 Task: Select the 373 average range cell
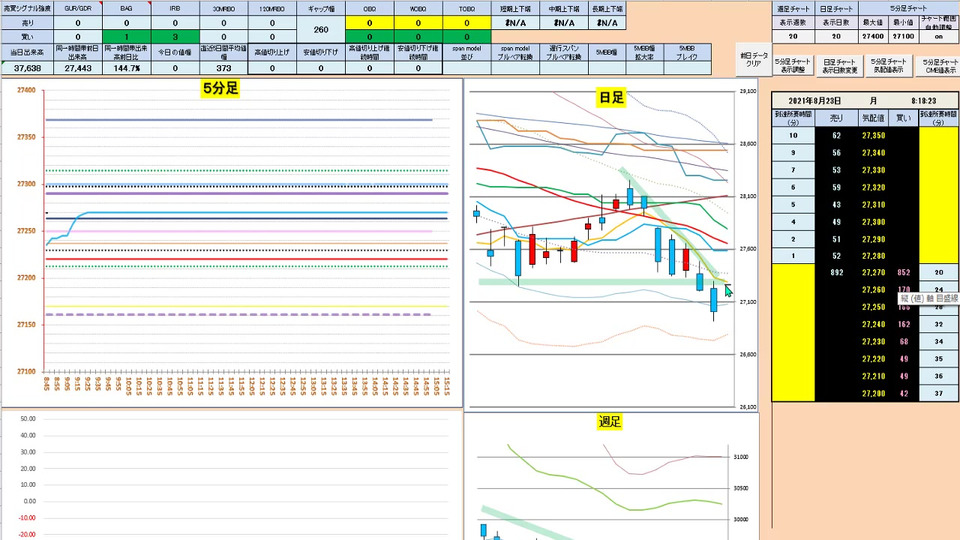[223, 68]
